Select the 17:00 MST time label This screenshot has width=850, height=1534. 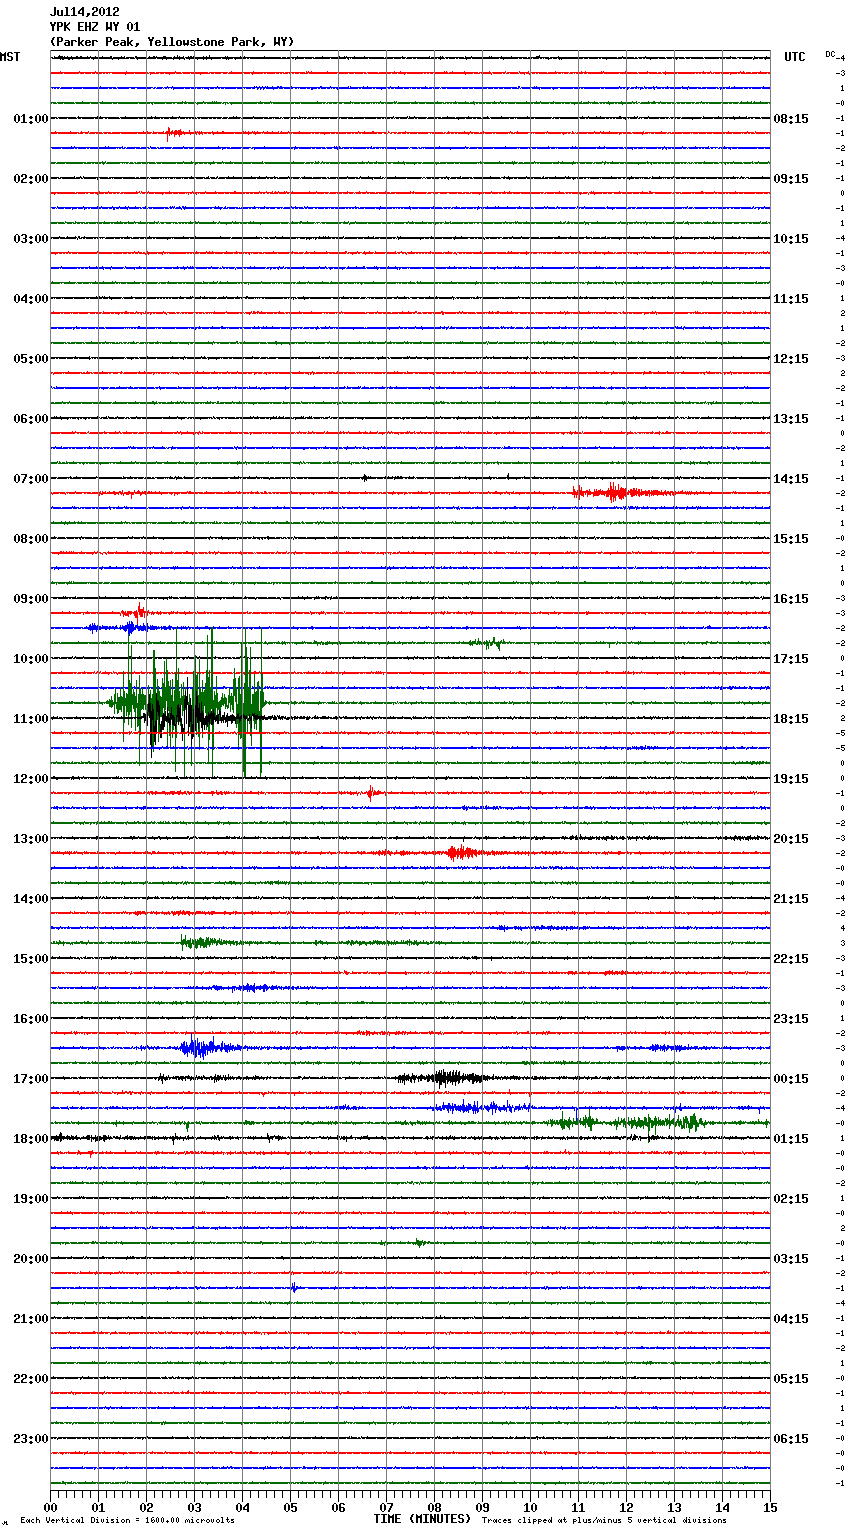pyautogui.click(x=31, y=1079)
